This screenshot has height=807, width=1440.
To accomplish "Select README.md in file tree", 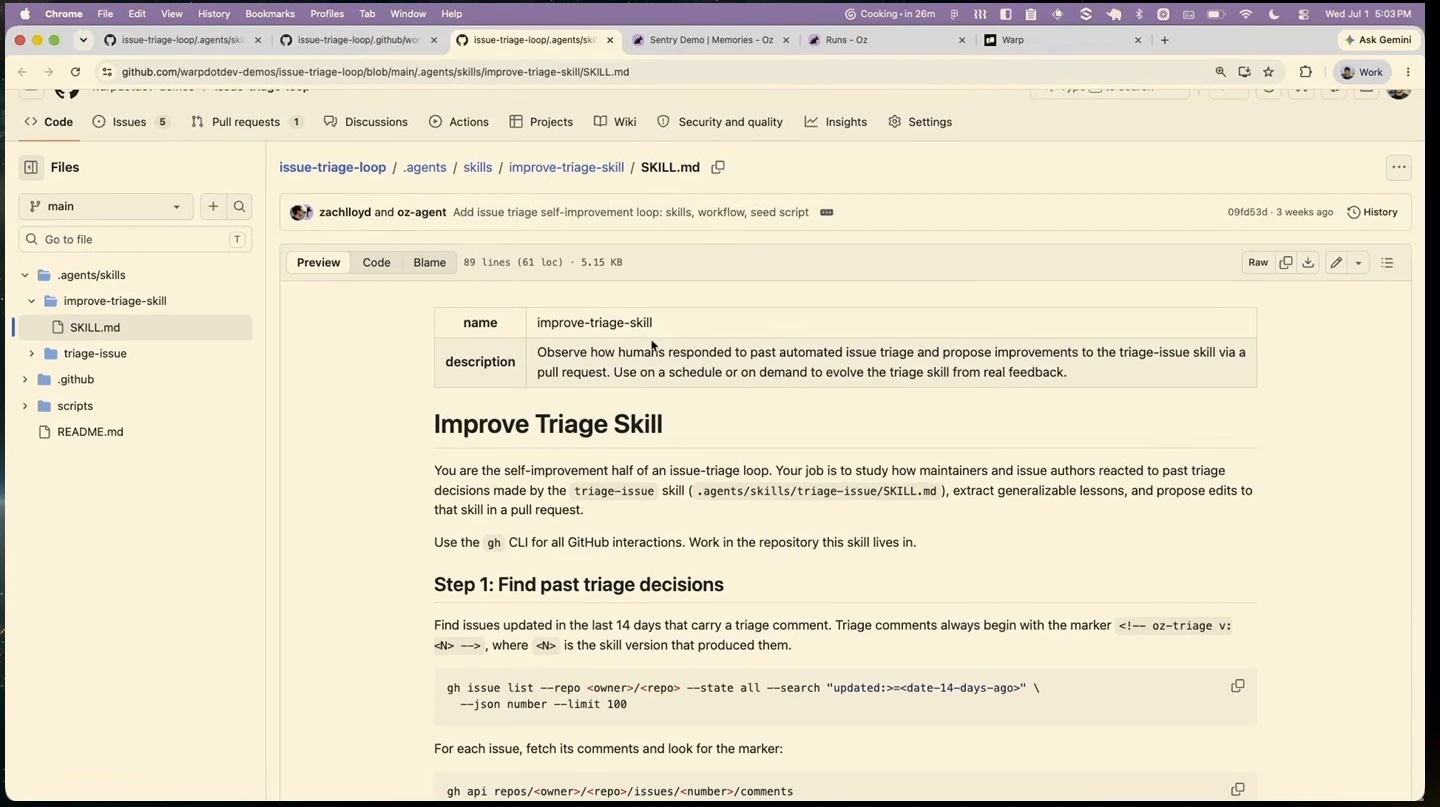I will point(90,432).
